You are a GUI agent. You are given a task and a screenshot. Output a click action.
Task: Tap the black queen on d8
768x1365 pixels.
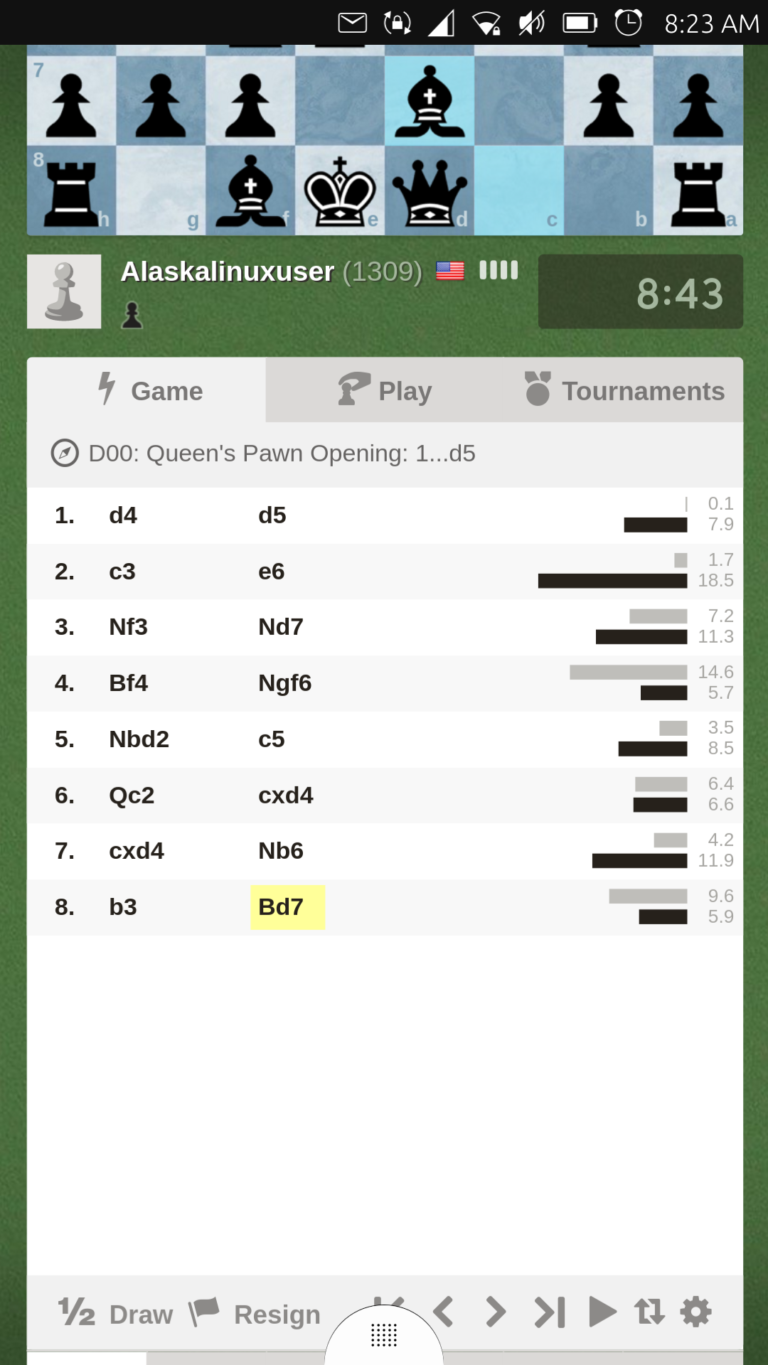pos(429,191)
